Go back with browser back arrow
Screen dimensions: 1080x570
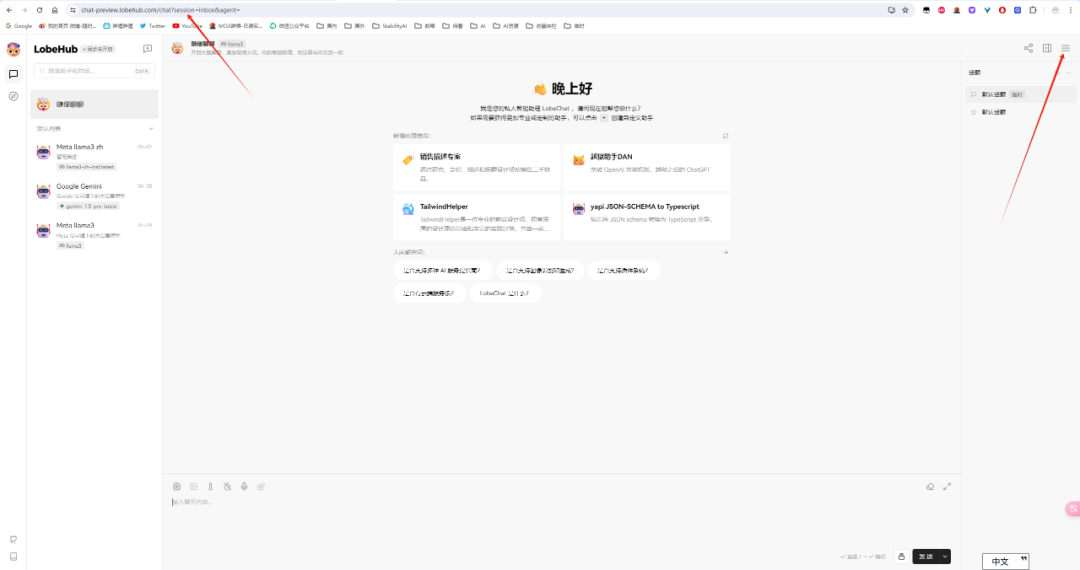coord(9,10)
